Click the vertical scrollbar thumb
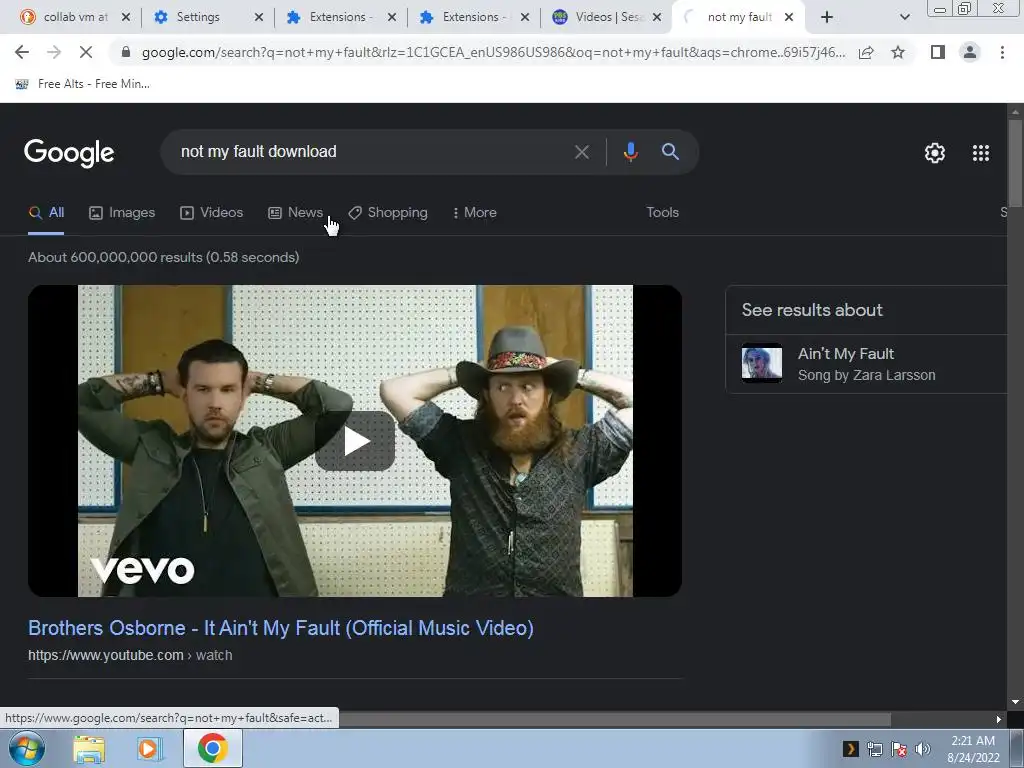Viewport: 1024px width, 768px height. 1015,163
